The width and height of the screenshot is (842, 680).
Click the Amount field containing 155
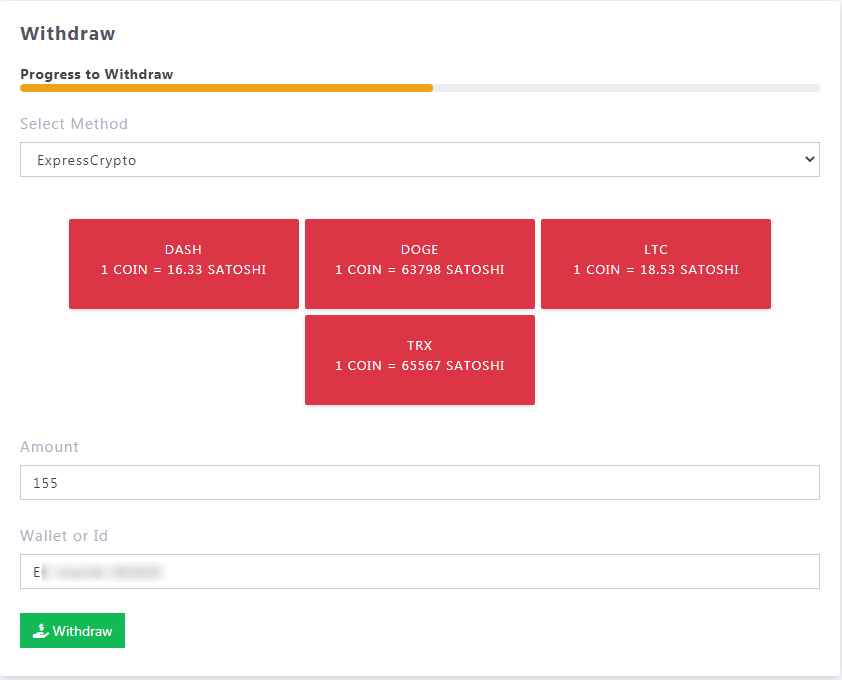coord(419,482)
